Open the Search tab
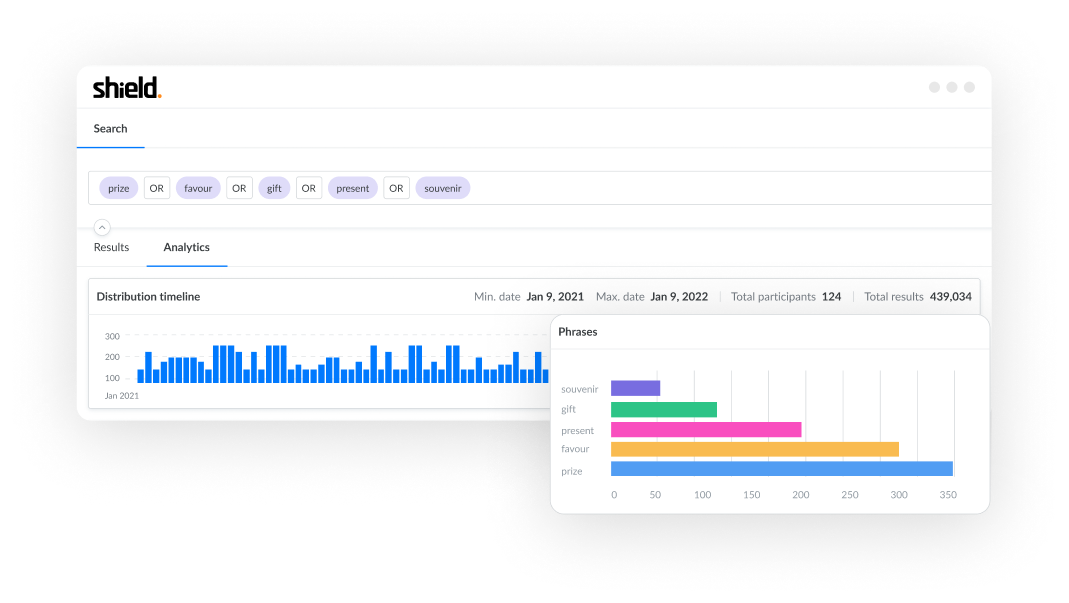Image resolution: width=1069 pixels, height=603 pixels. tap(110, 129)
